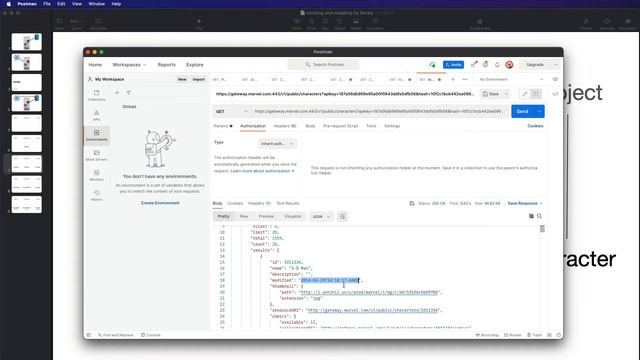Click the blue Send button
This screenshot has height=360, width=640.
523,111
